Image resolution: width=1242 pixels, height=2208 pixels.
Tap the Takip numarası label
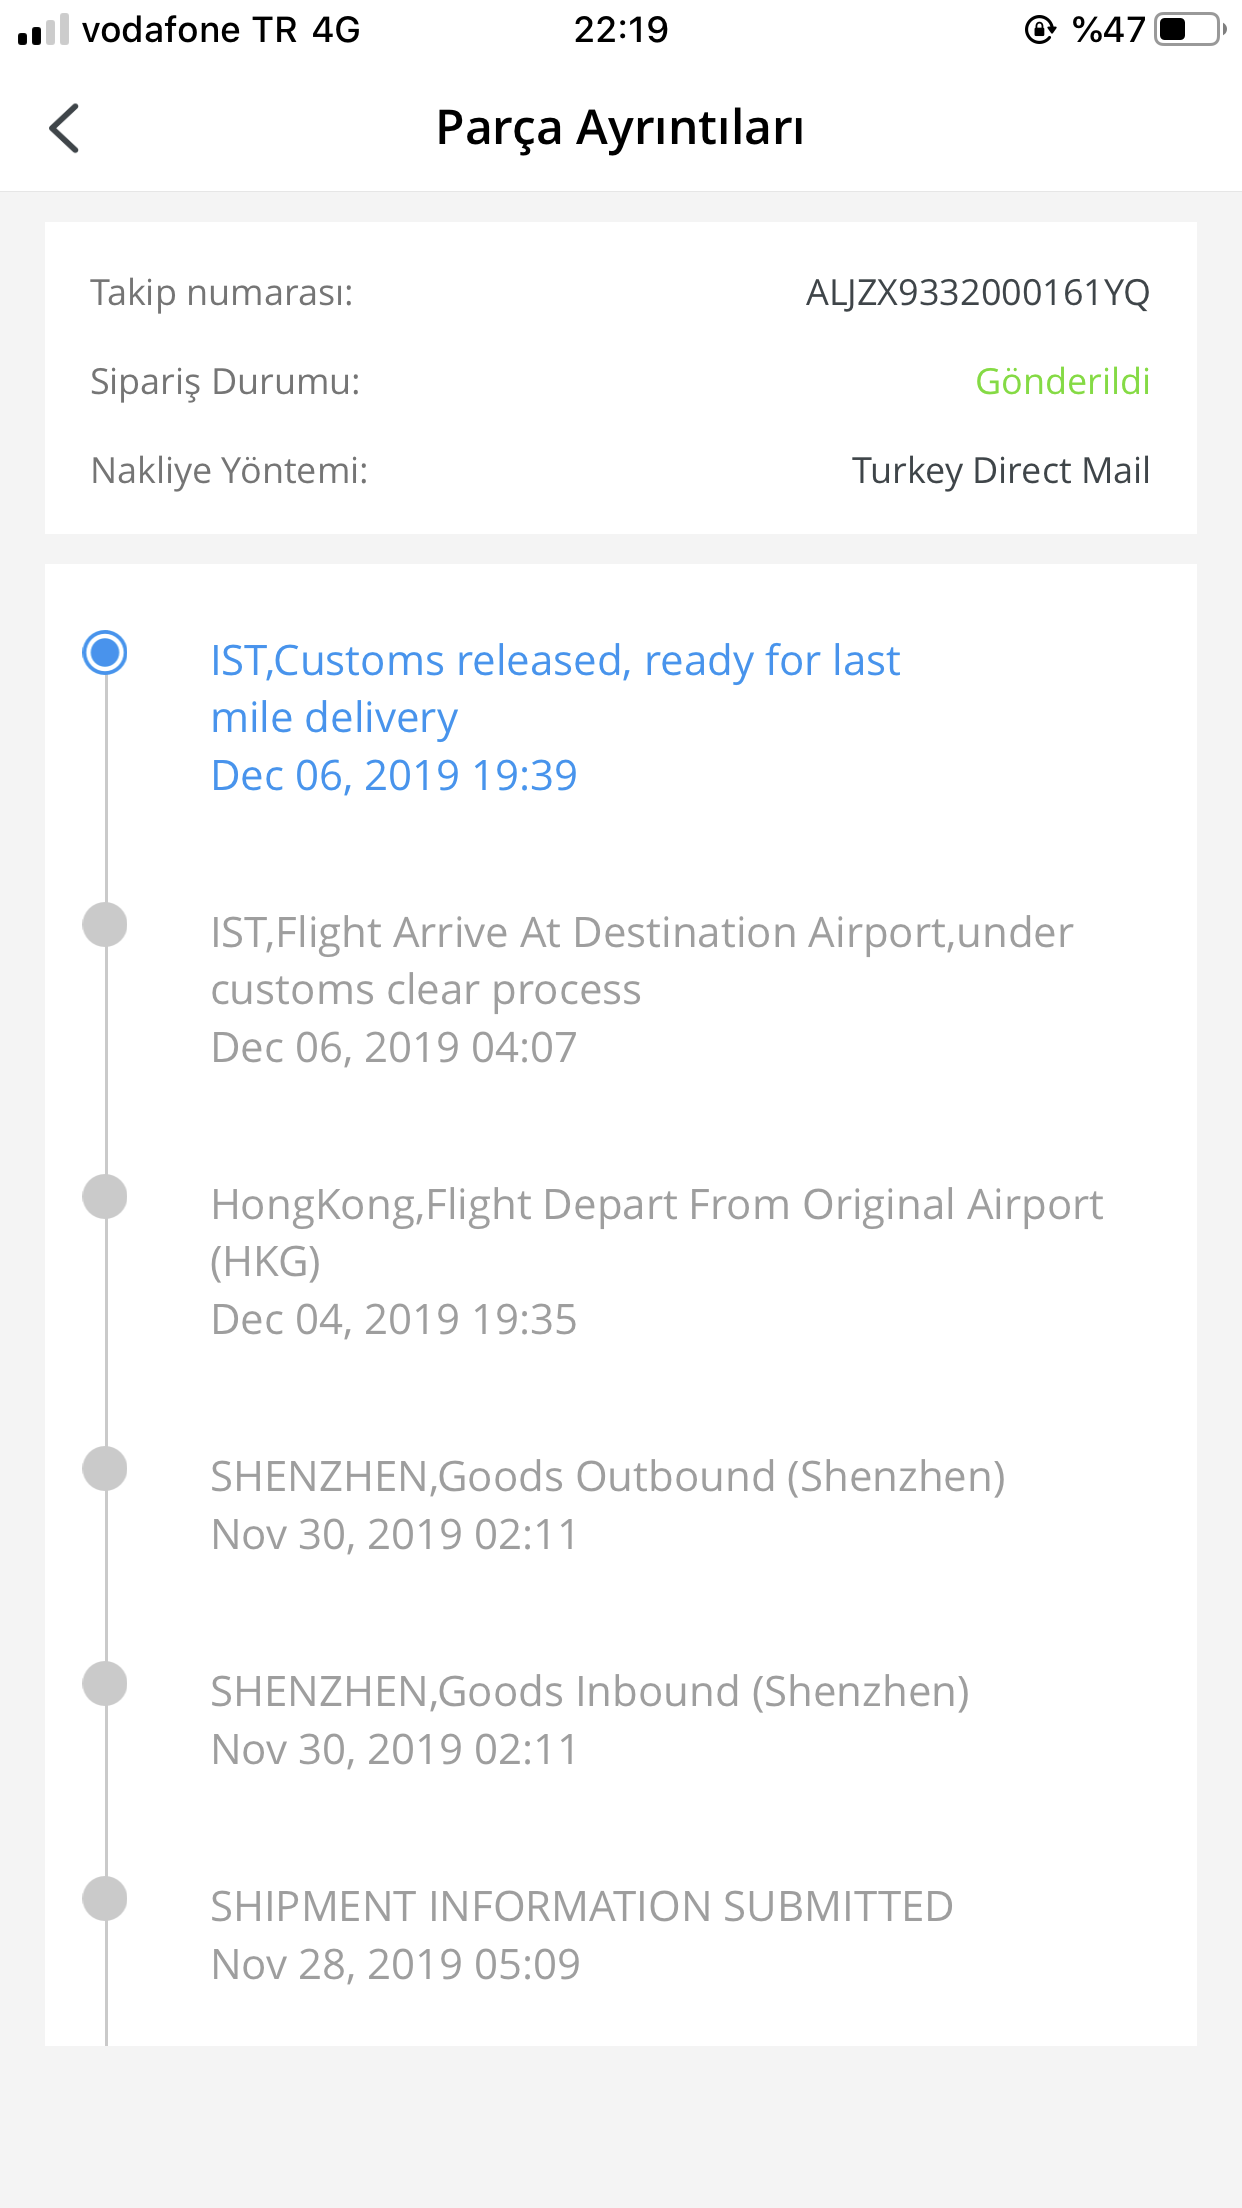click(x=222, y=293)
